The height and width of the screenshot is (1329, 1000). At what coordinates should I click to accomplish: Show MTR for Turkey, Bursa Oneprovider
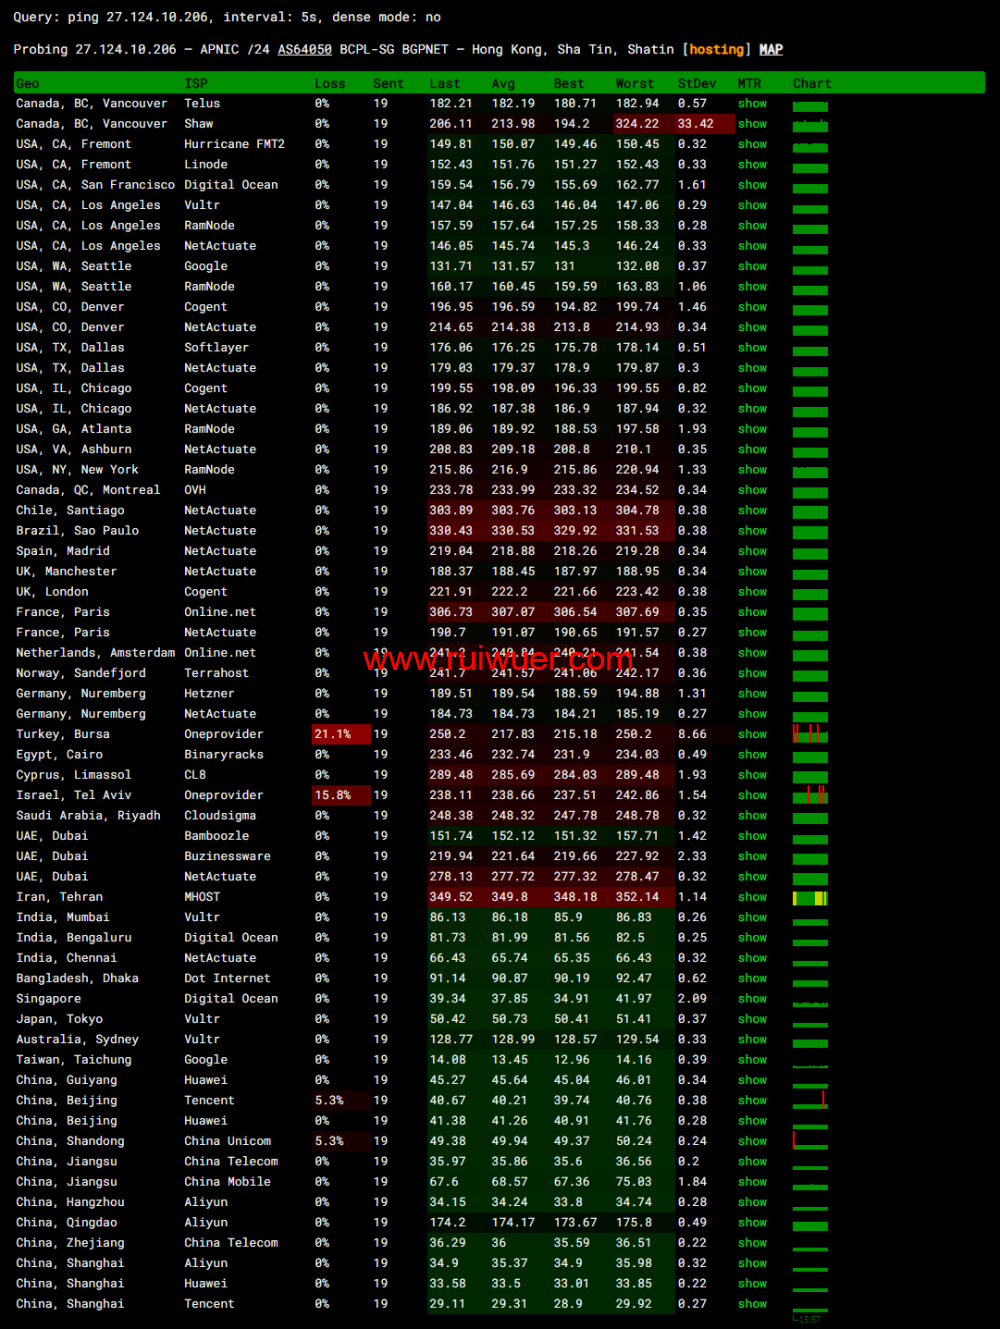coord(752,734)
